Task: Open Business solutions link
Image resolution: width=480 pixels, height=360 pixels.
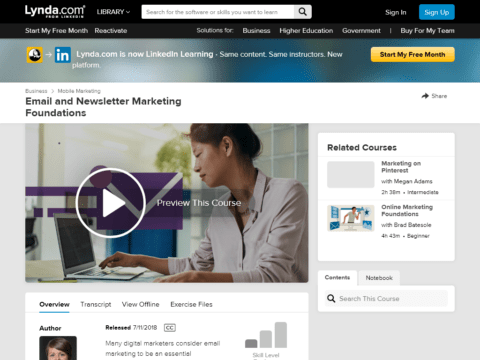Action: pos(256,31)
